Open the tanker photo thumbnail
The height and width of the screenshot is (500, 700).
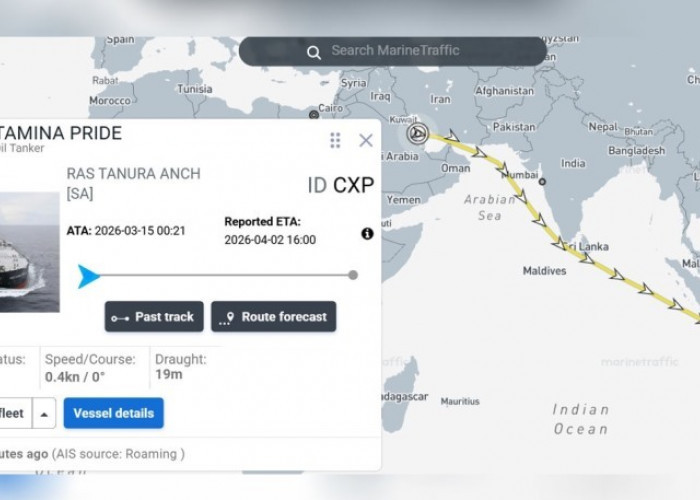click(x=29, y=252)
